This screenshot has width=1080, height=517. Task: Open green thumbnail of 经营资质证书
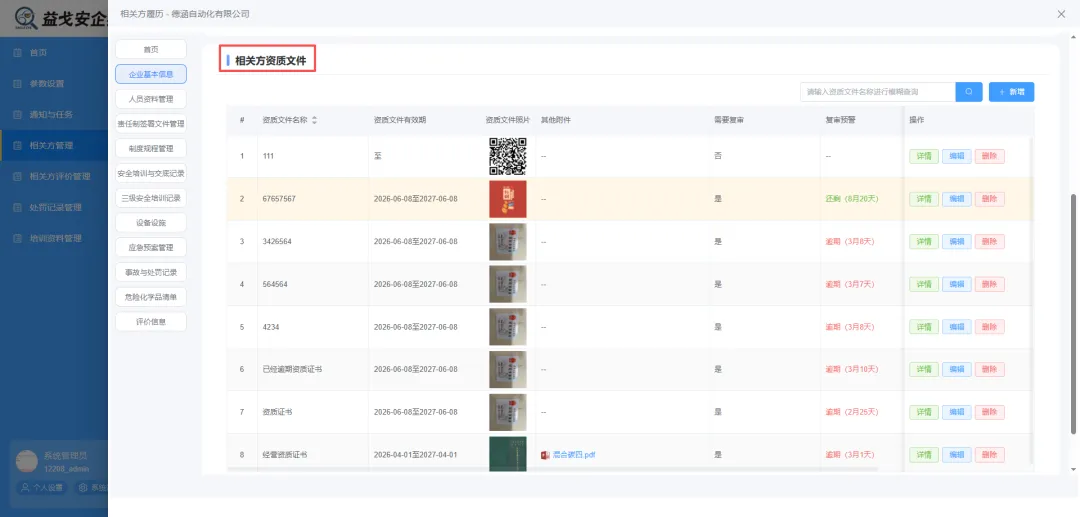click(x=508, y=454)
